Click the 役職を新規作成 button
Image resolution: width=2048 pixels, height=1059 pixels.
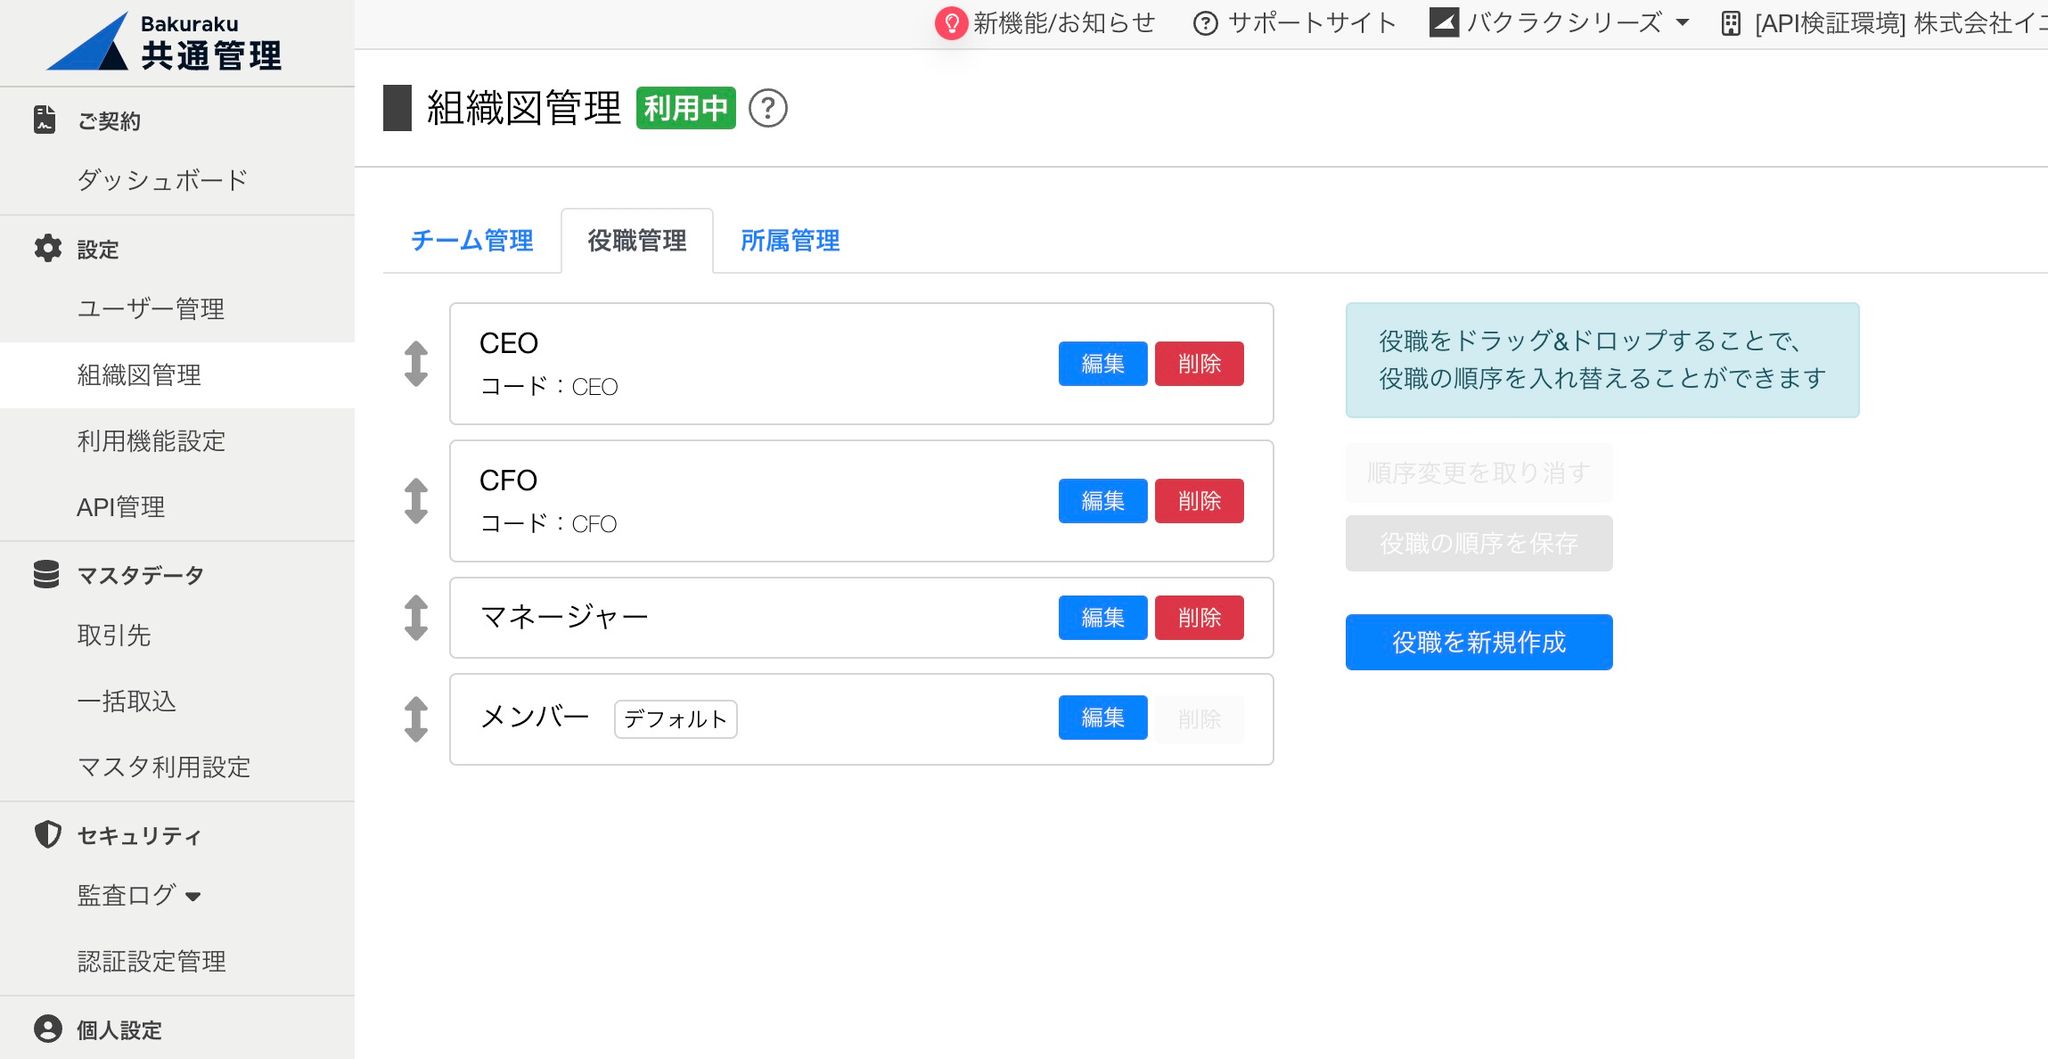[x=1478, y=641]
